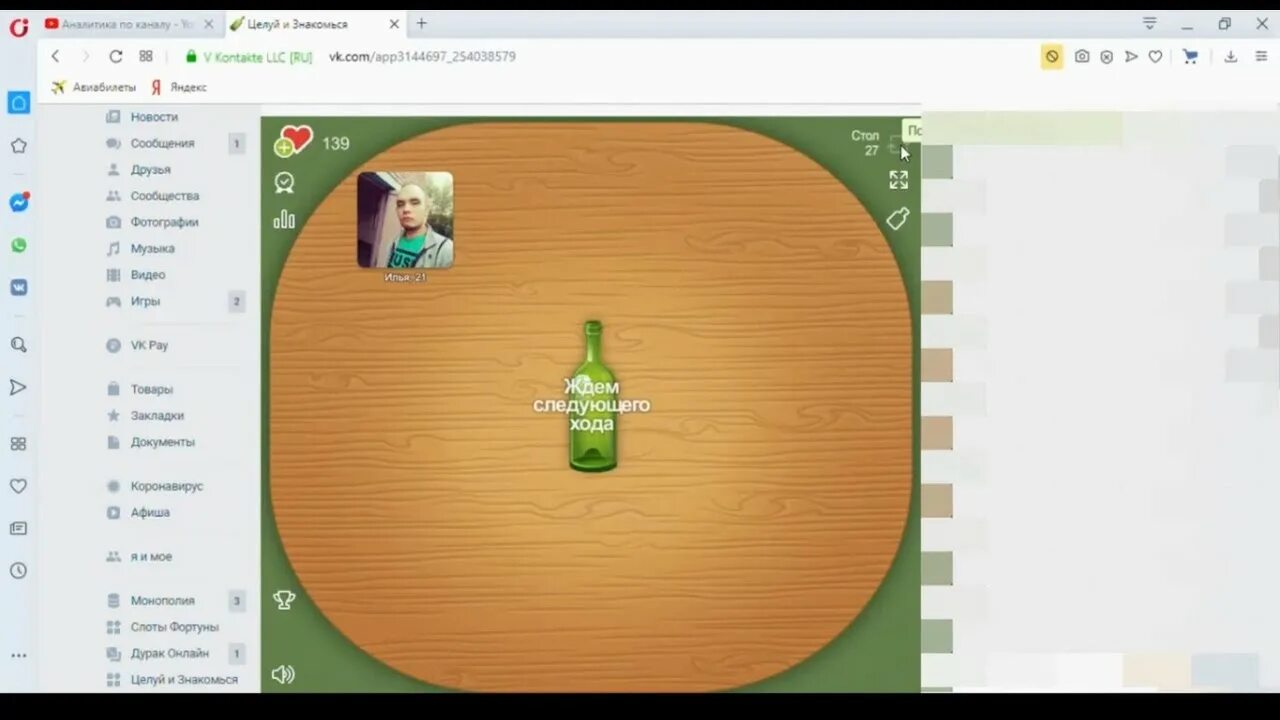This screenshot has width=1280, height=720.
Task: Open Товары in the left menu
Action: 151,389
